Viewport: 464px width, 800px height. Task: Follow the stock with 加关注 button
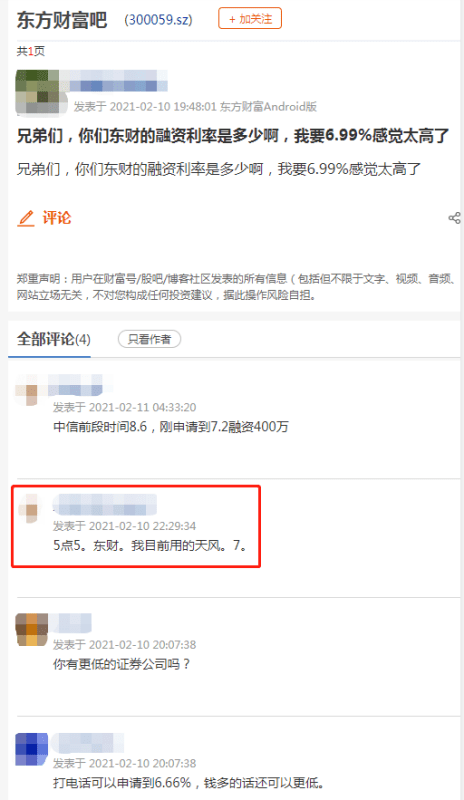(x=250, y=19)
